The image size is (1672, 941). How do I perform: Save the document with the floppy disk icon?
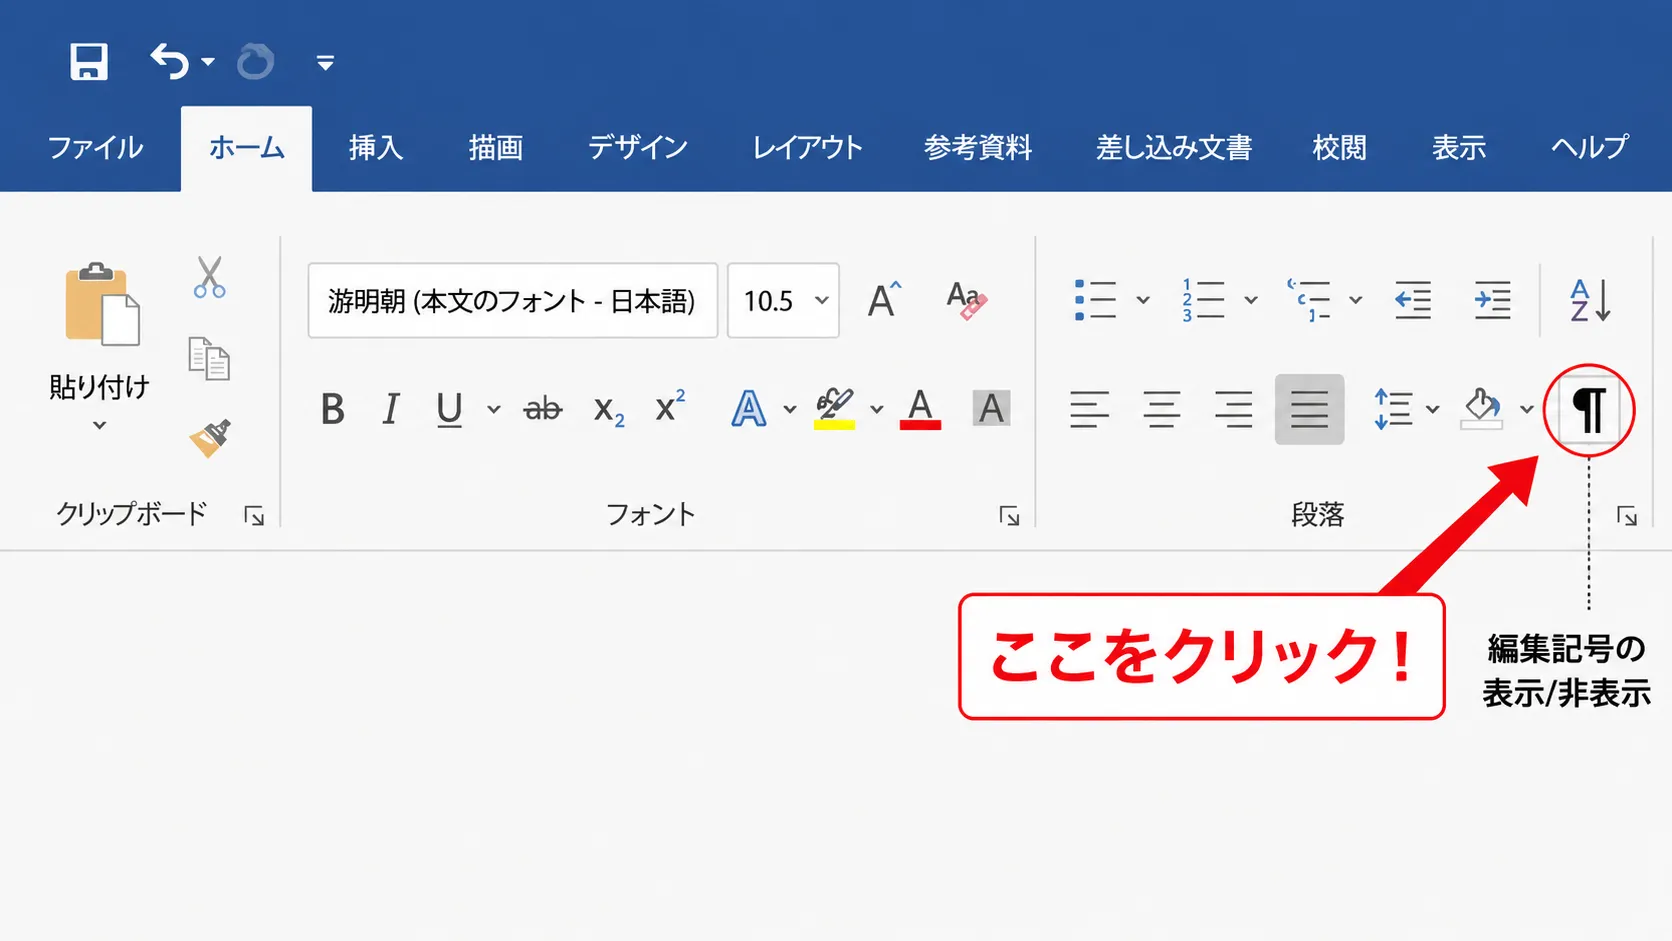click(x=89, y=61)
